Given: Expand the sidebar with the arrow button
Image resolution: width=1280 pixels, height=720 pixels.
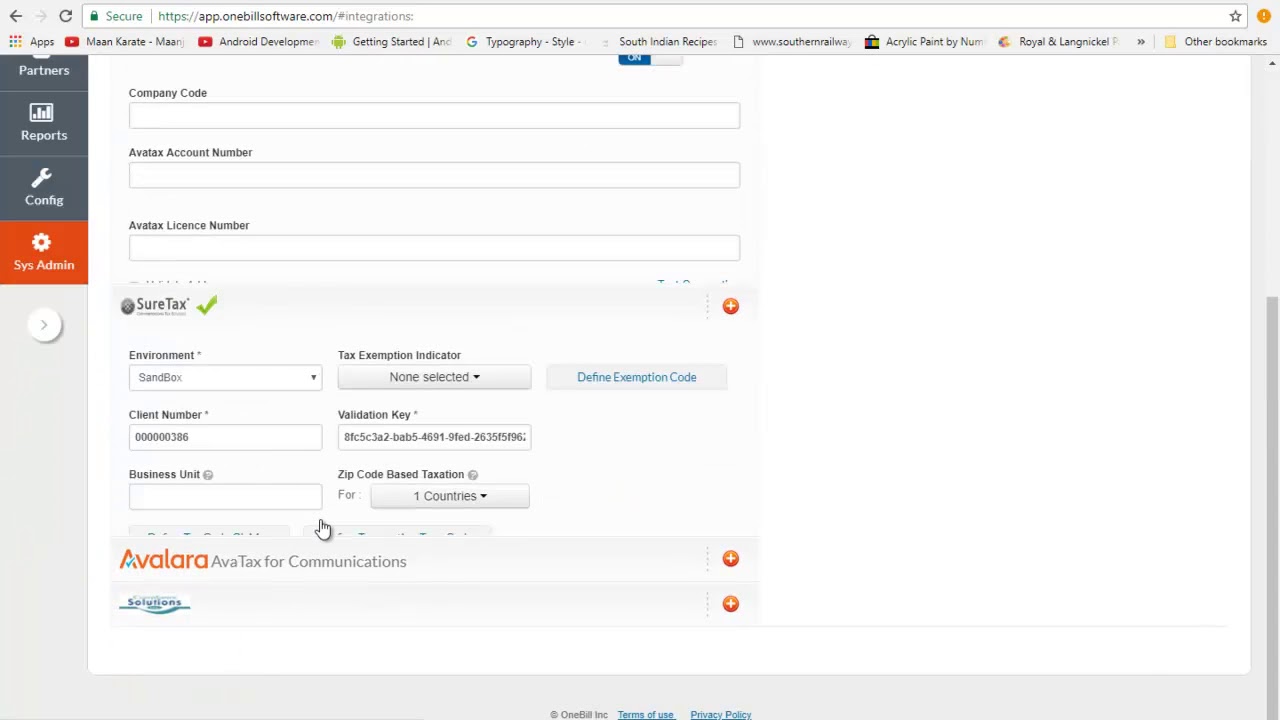Looking at the screenshot, I should click(44, 325).
